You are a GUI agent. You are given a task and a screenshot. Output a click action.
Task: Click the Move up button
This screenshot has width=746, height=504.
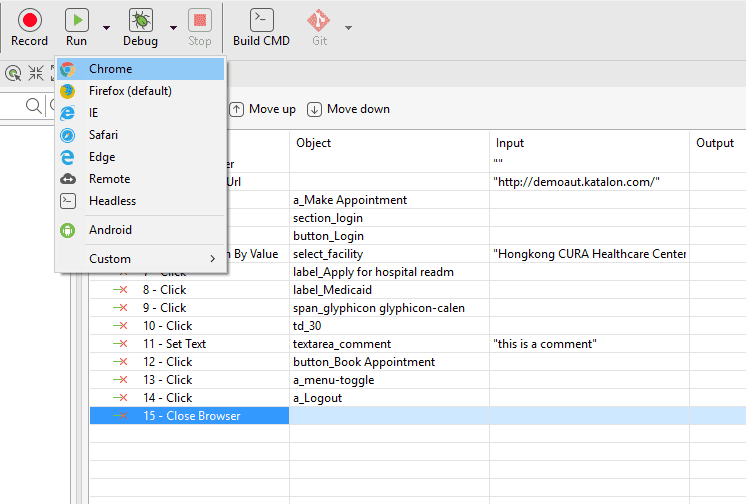click(x=263, y=109)
